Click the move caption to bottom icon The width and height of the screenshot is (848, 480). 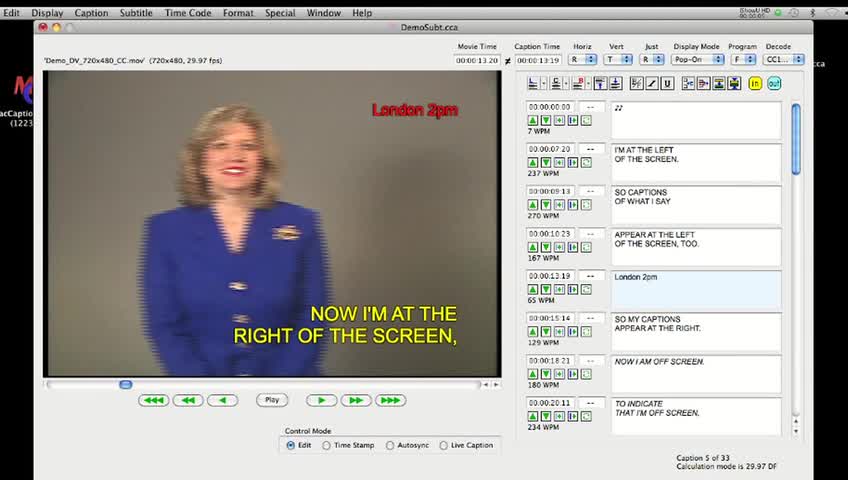pos(615,83)
